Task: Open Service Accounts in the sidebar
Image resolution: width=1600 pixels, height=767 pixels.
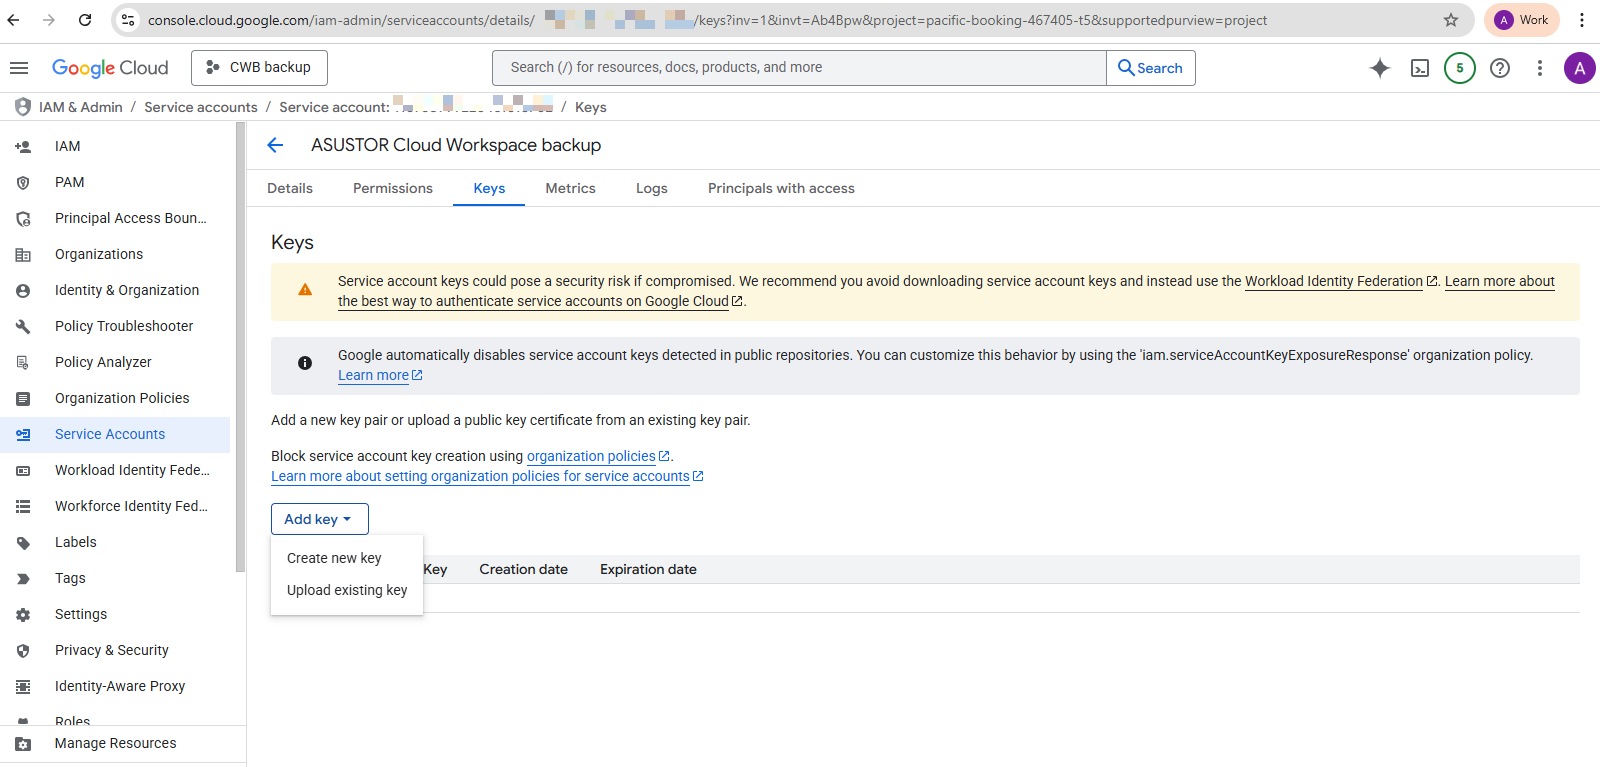Action: coord(115,434)
